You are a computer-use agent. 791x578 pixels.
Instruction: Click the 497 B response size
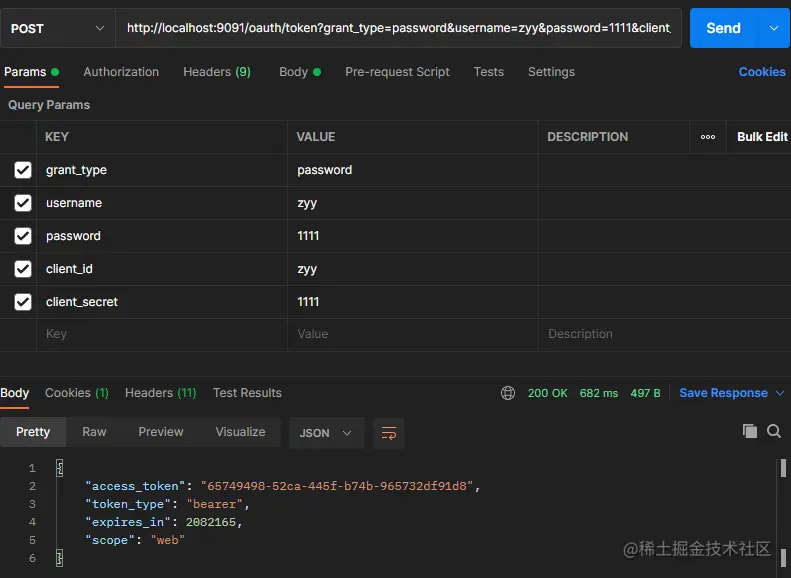pos(645,393)
